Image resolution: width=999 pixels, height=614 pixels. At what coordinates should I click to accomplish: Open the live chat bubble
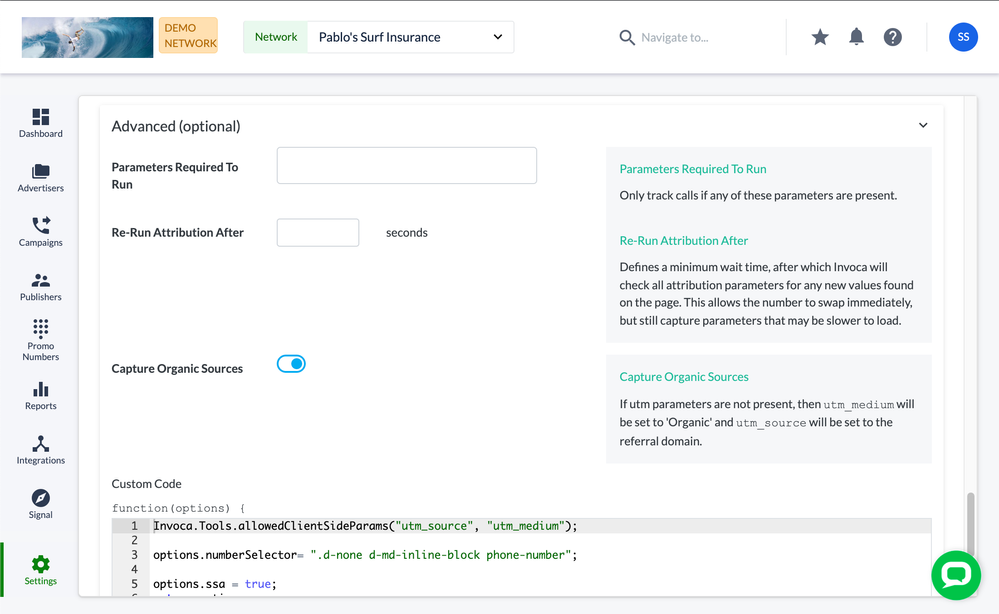[x=956, y=575]
